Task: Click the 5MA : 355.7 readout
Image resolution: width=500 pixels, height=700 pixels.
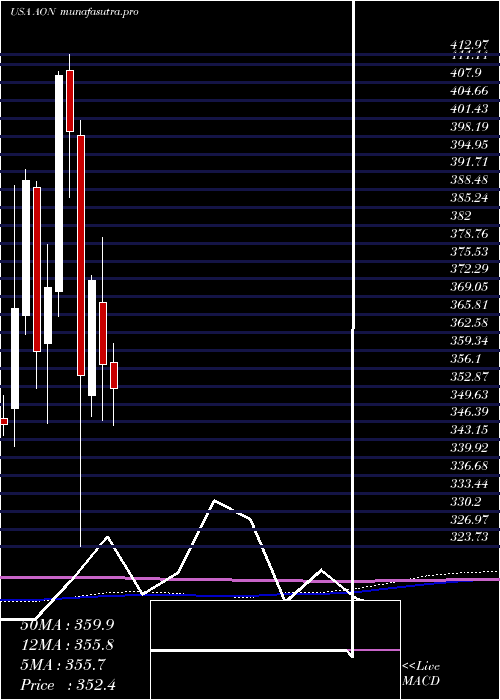Action: (x=63, y=665)
